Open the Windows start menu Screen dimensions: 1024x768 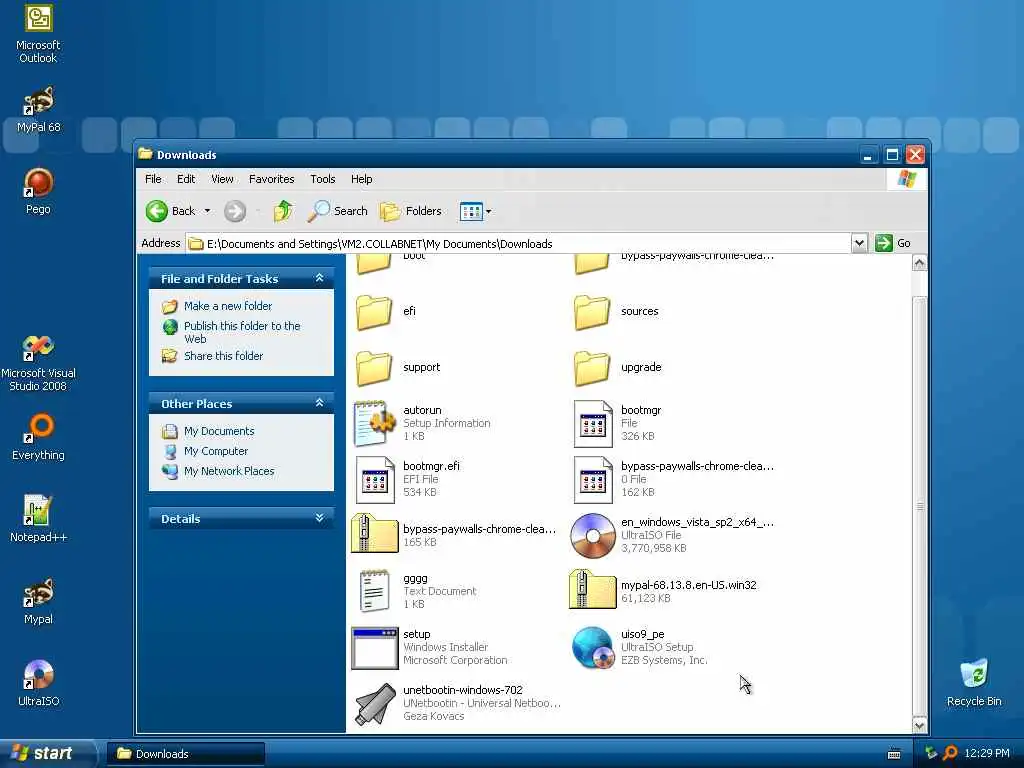tap(47, 754)
